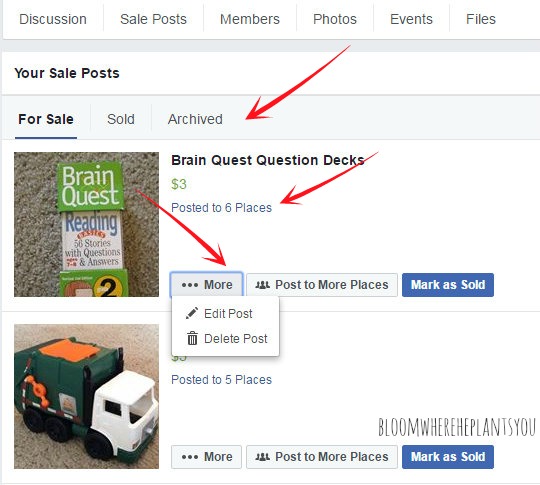Switch to the Sold tab
Viewport: 540px width, 485px height.
click(x=121, y=119)
